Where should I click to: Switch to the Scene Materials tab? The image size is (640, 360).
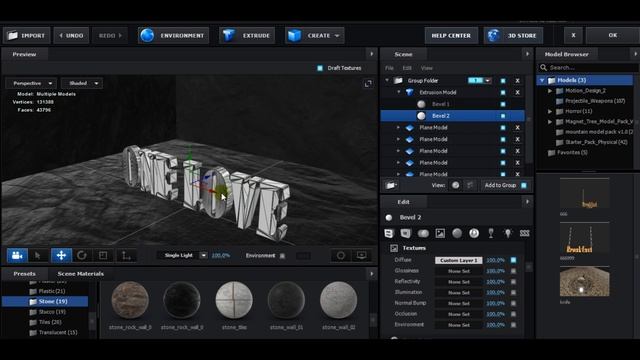coord(80,274)
